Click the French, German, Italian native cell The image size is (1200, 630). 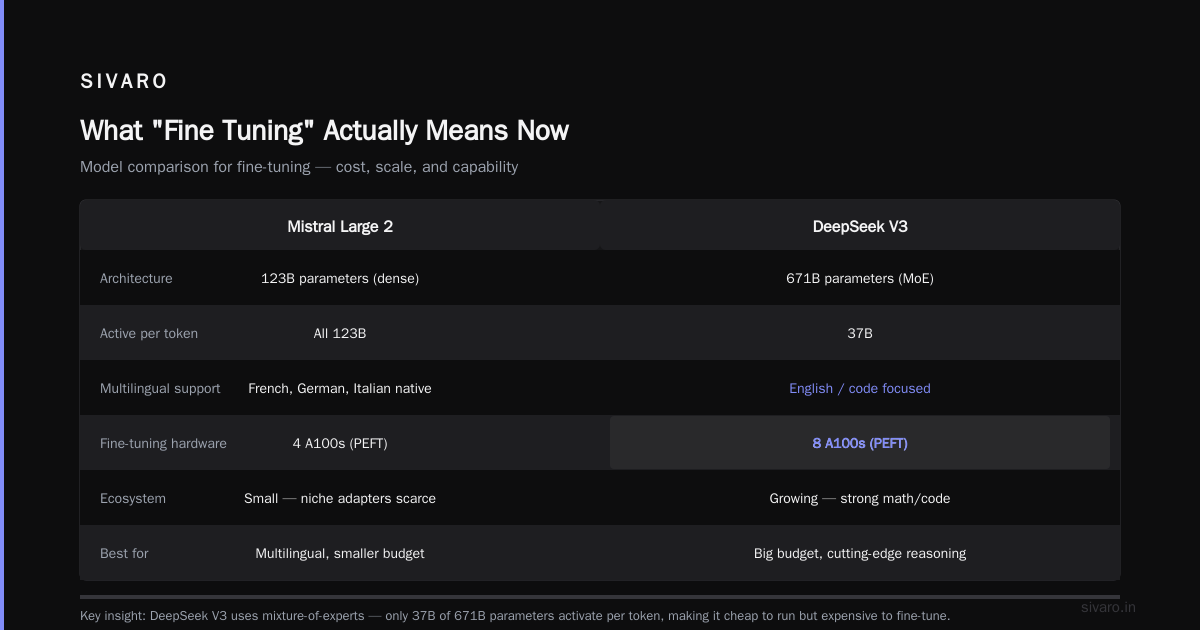(x=340, y=388)
